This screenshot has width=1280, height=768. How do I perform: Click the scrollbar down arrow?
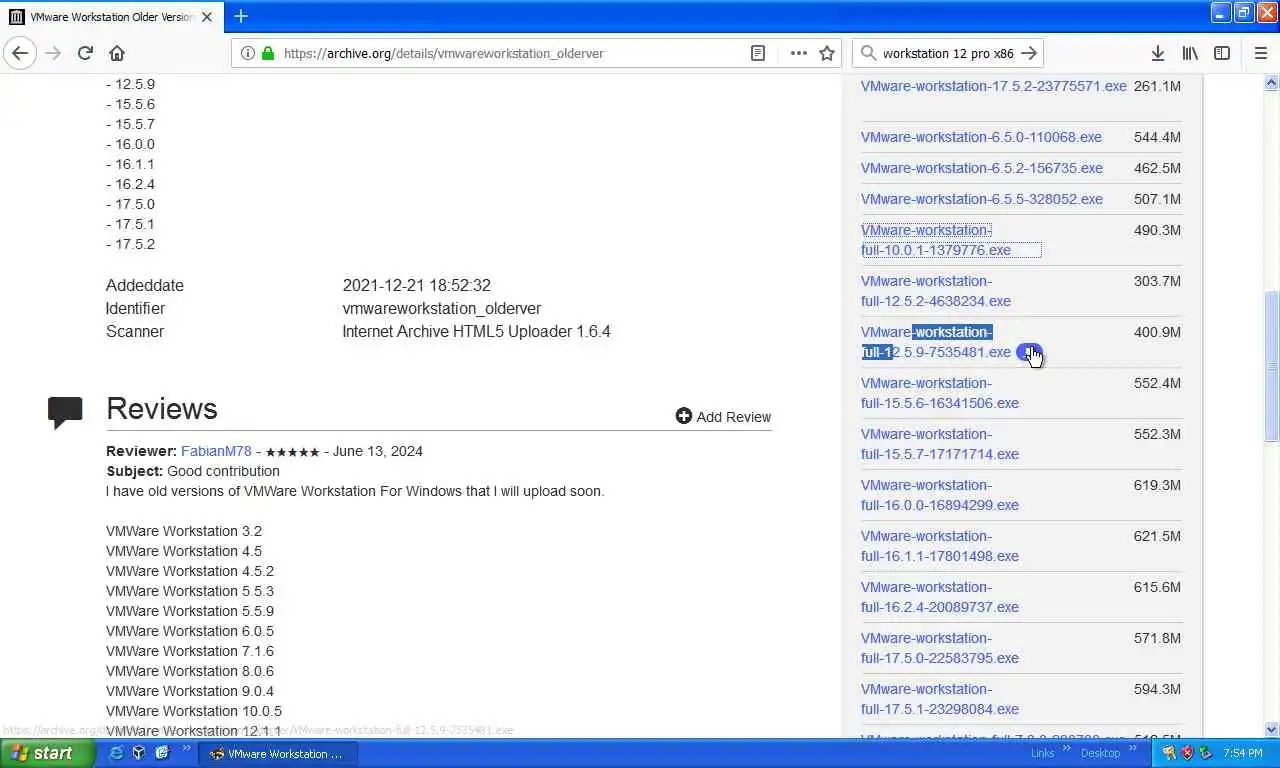click(1272, 730)
